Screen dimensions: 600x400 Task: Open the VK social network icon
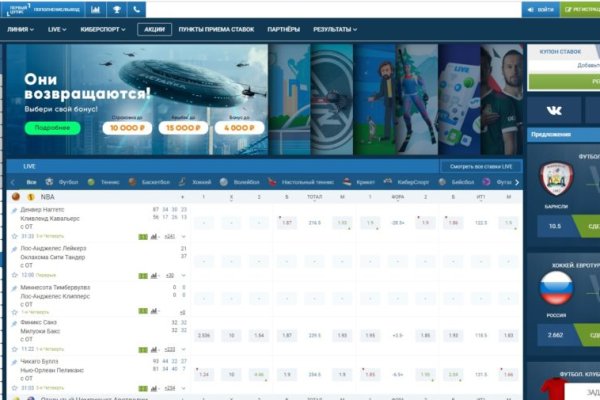click(x=553, y=110)
